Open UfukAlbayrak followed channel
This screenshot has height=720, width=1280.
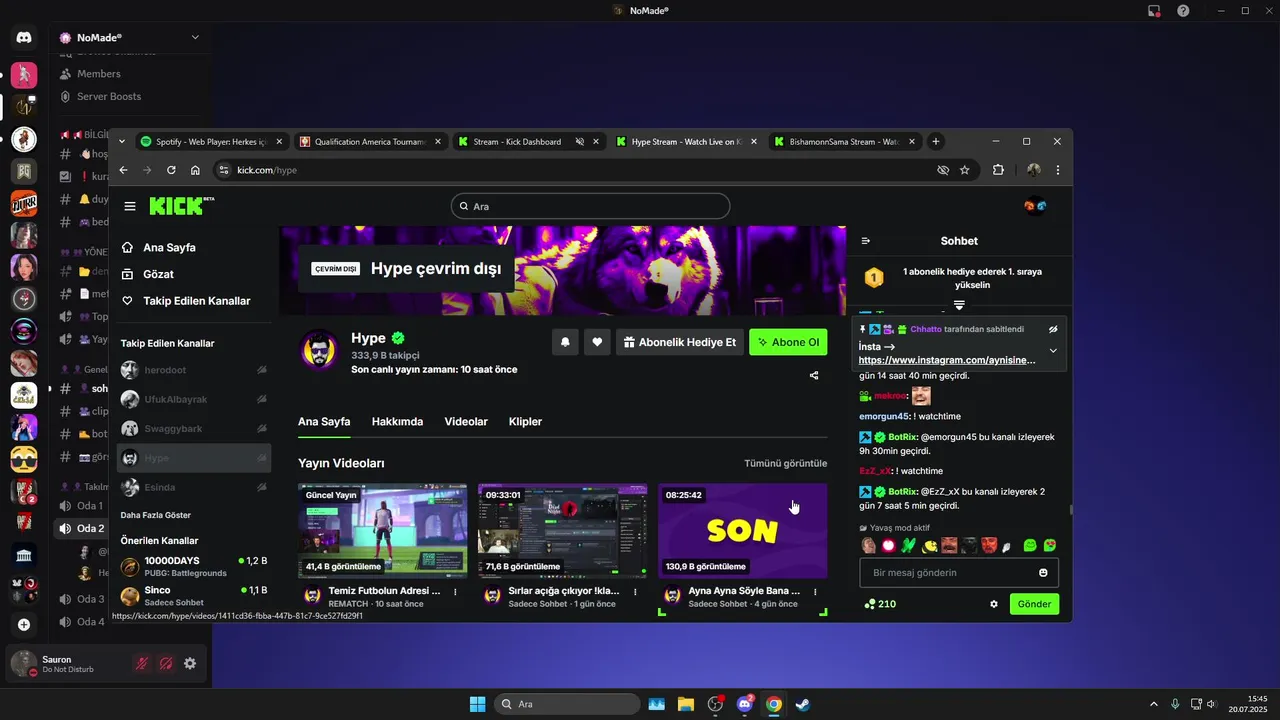[x=194, y=399]
